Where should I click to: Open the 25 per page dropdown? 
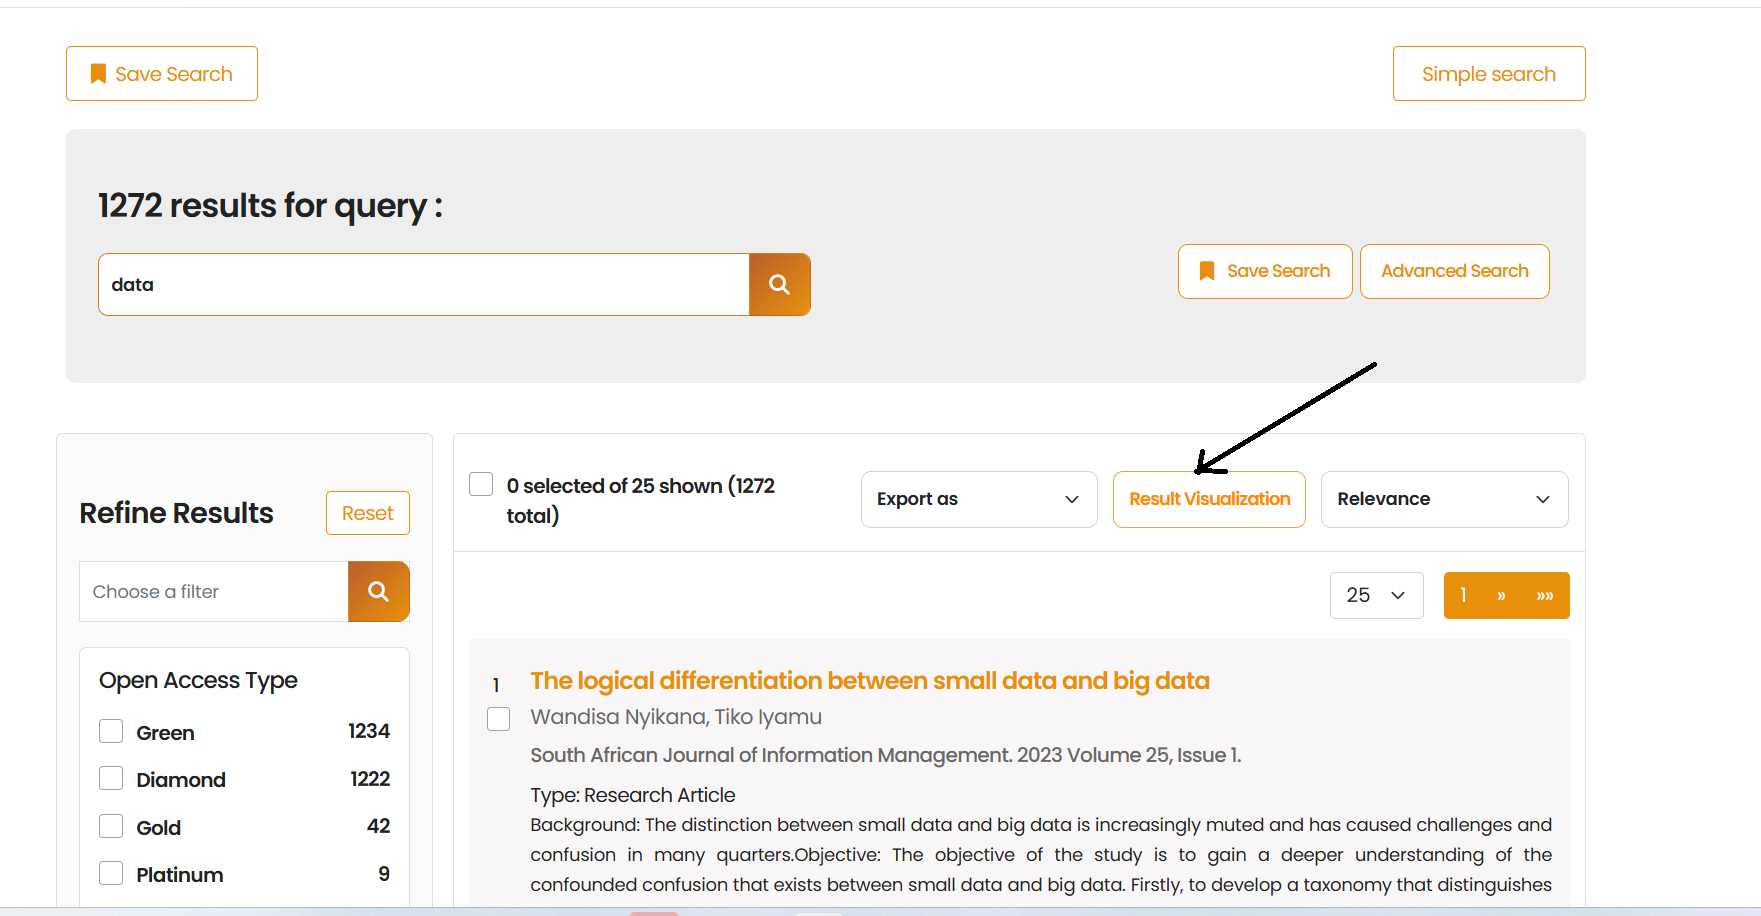1376,595
